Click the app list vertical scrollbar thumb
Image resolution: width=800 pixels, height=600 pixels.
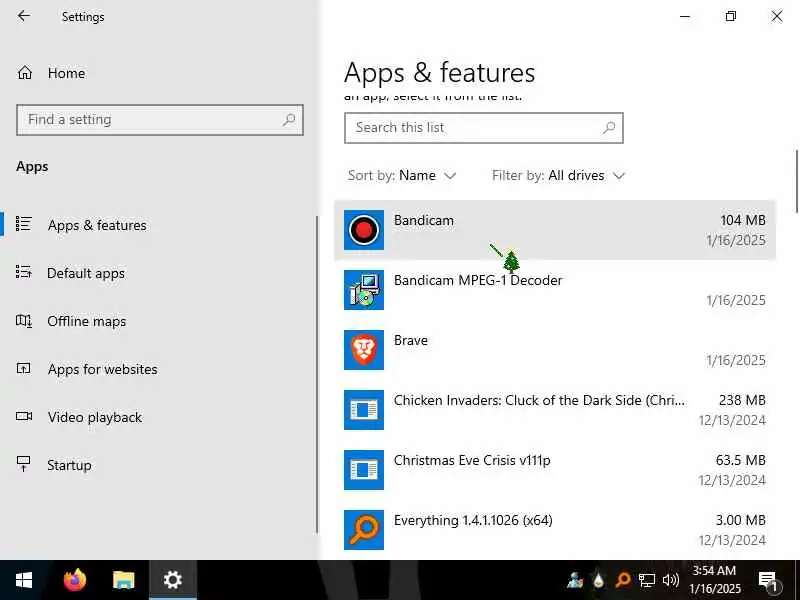[x=796, y=181]
